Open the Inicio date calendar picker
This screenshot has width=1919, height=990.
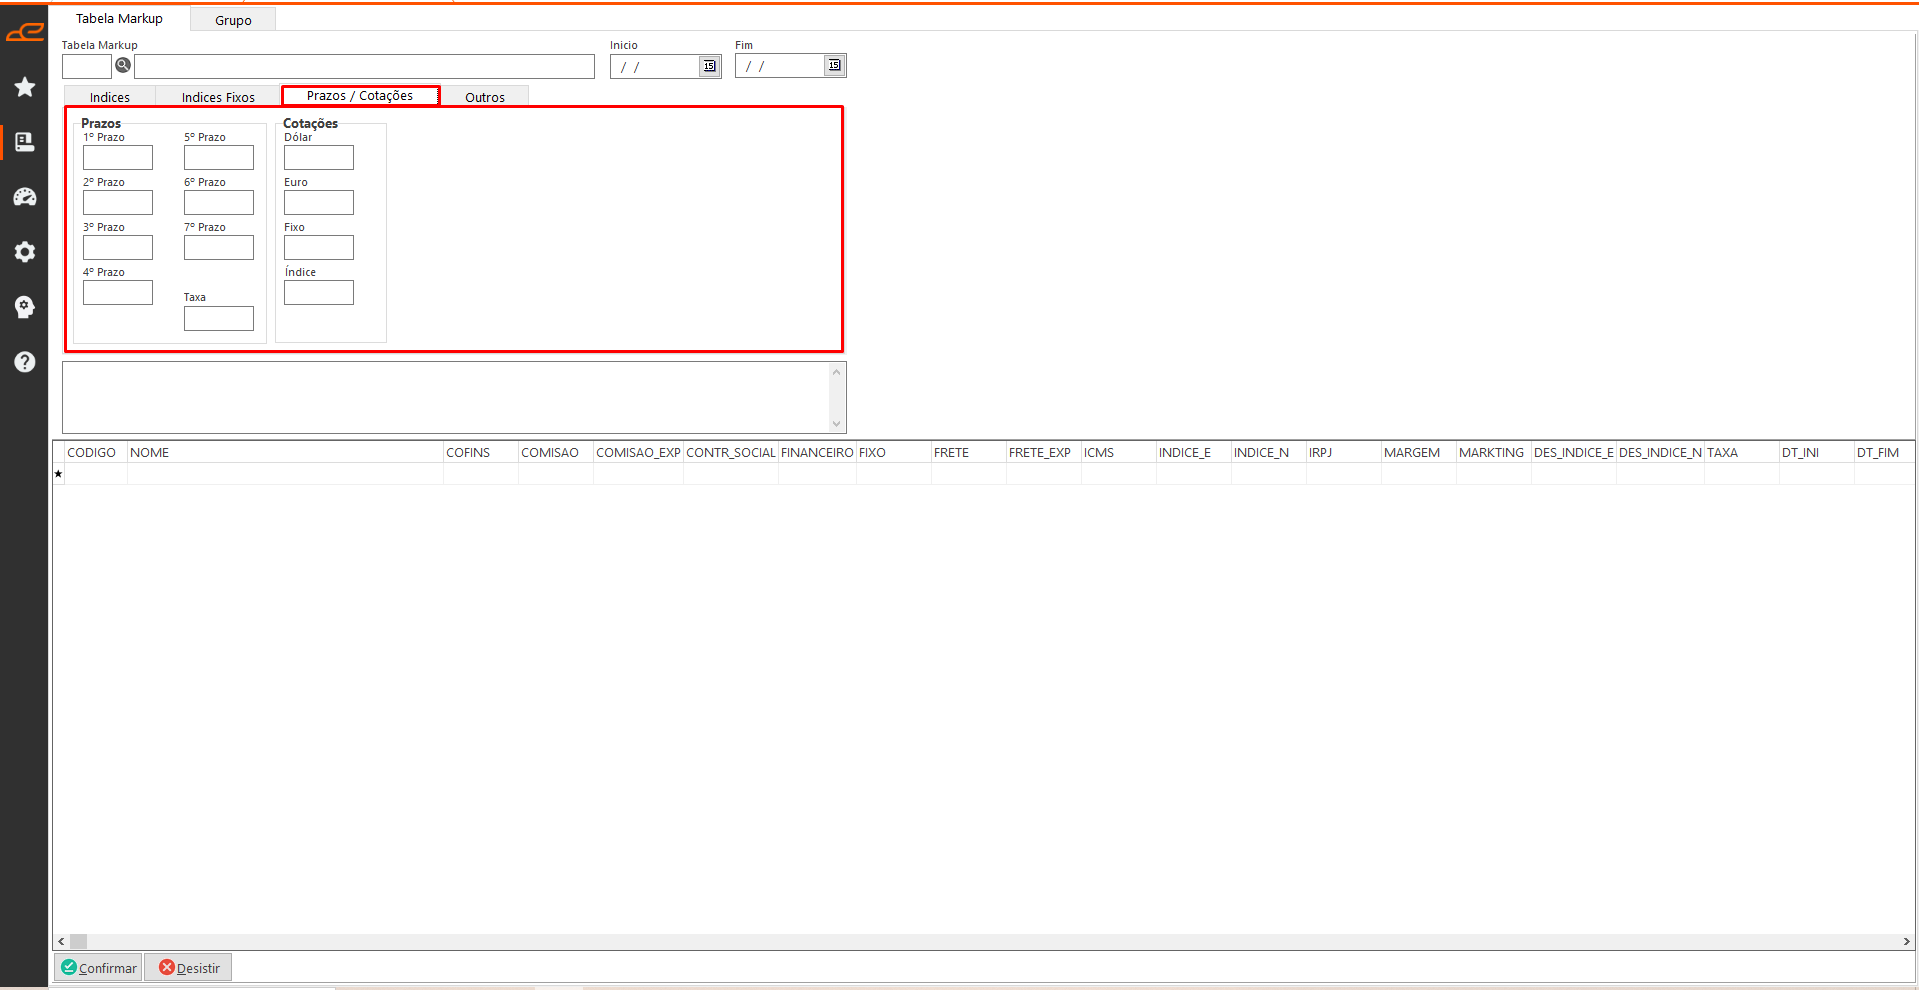pos(709,66)
